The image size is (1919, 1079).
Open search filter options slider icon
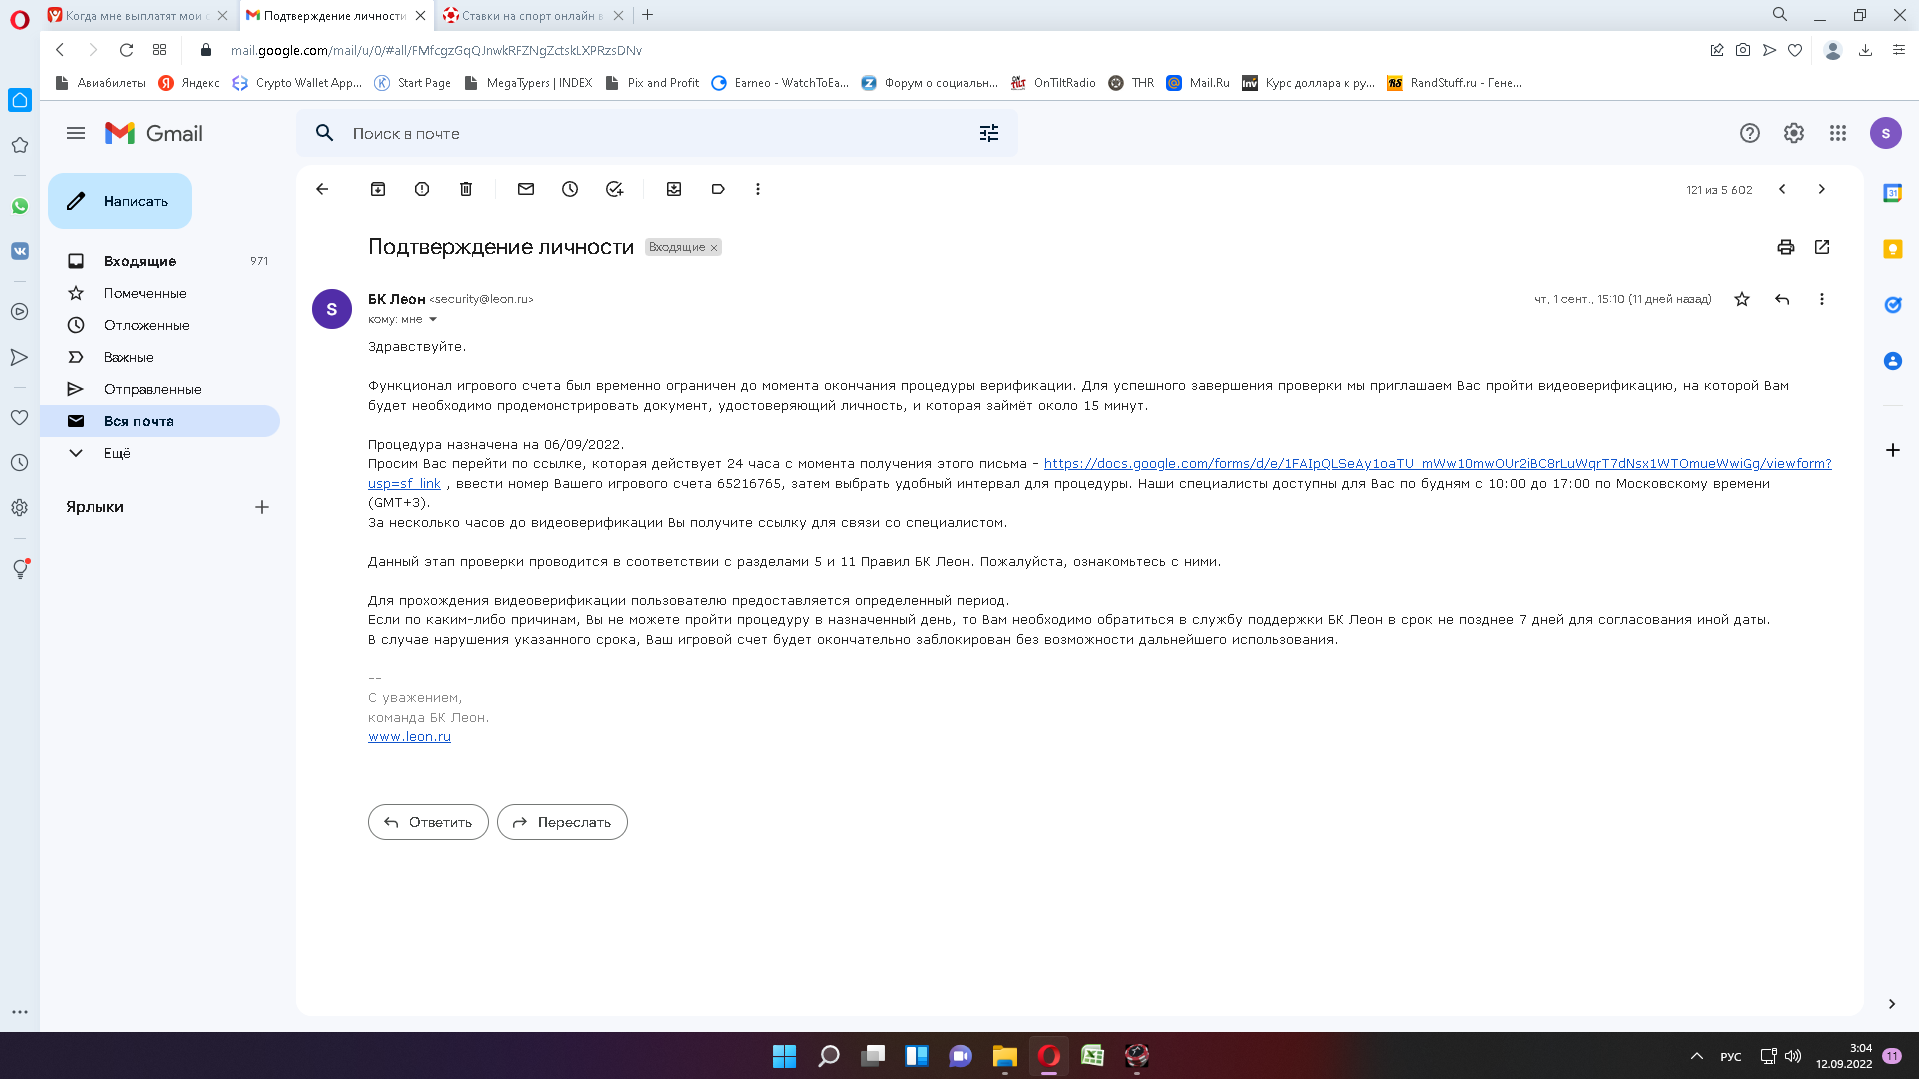pos(988,133)
